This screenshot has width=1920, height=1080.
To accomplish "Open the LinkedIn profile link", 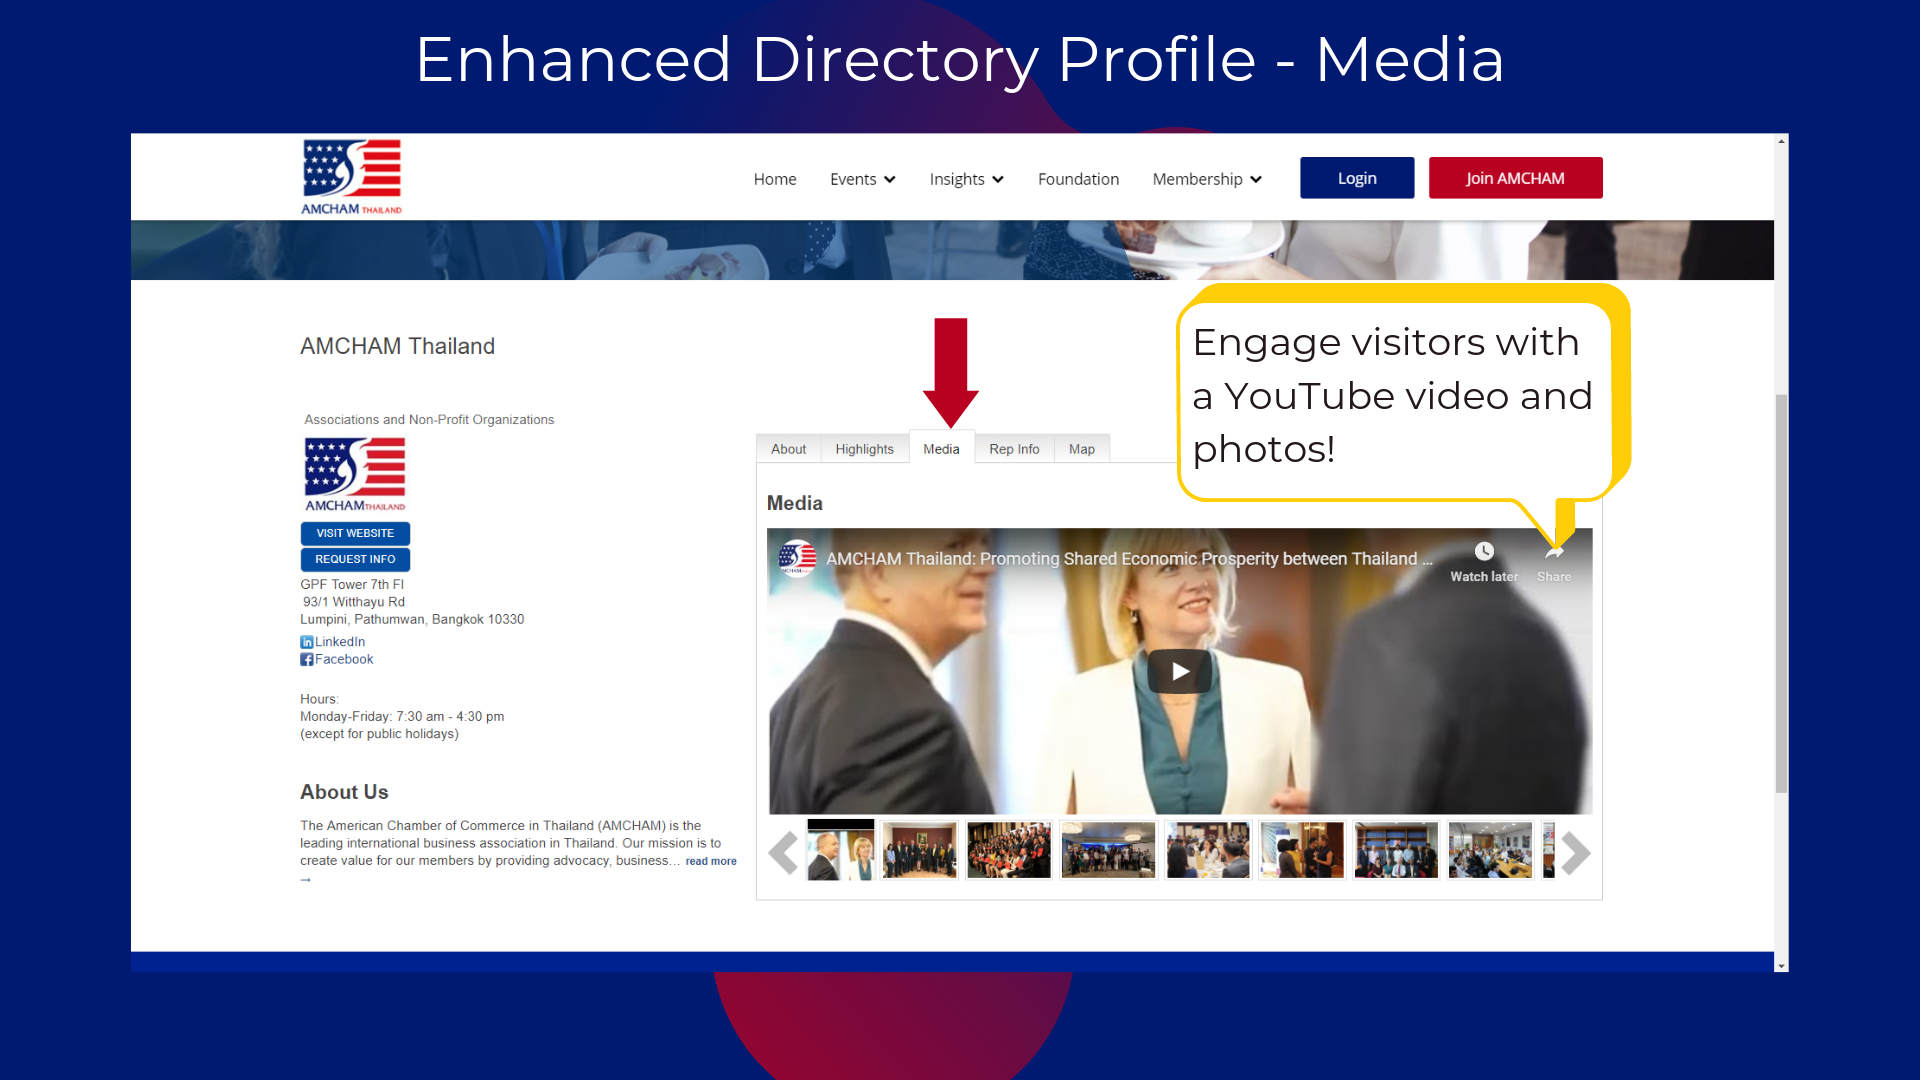I will 340,642.
